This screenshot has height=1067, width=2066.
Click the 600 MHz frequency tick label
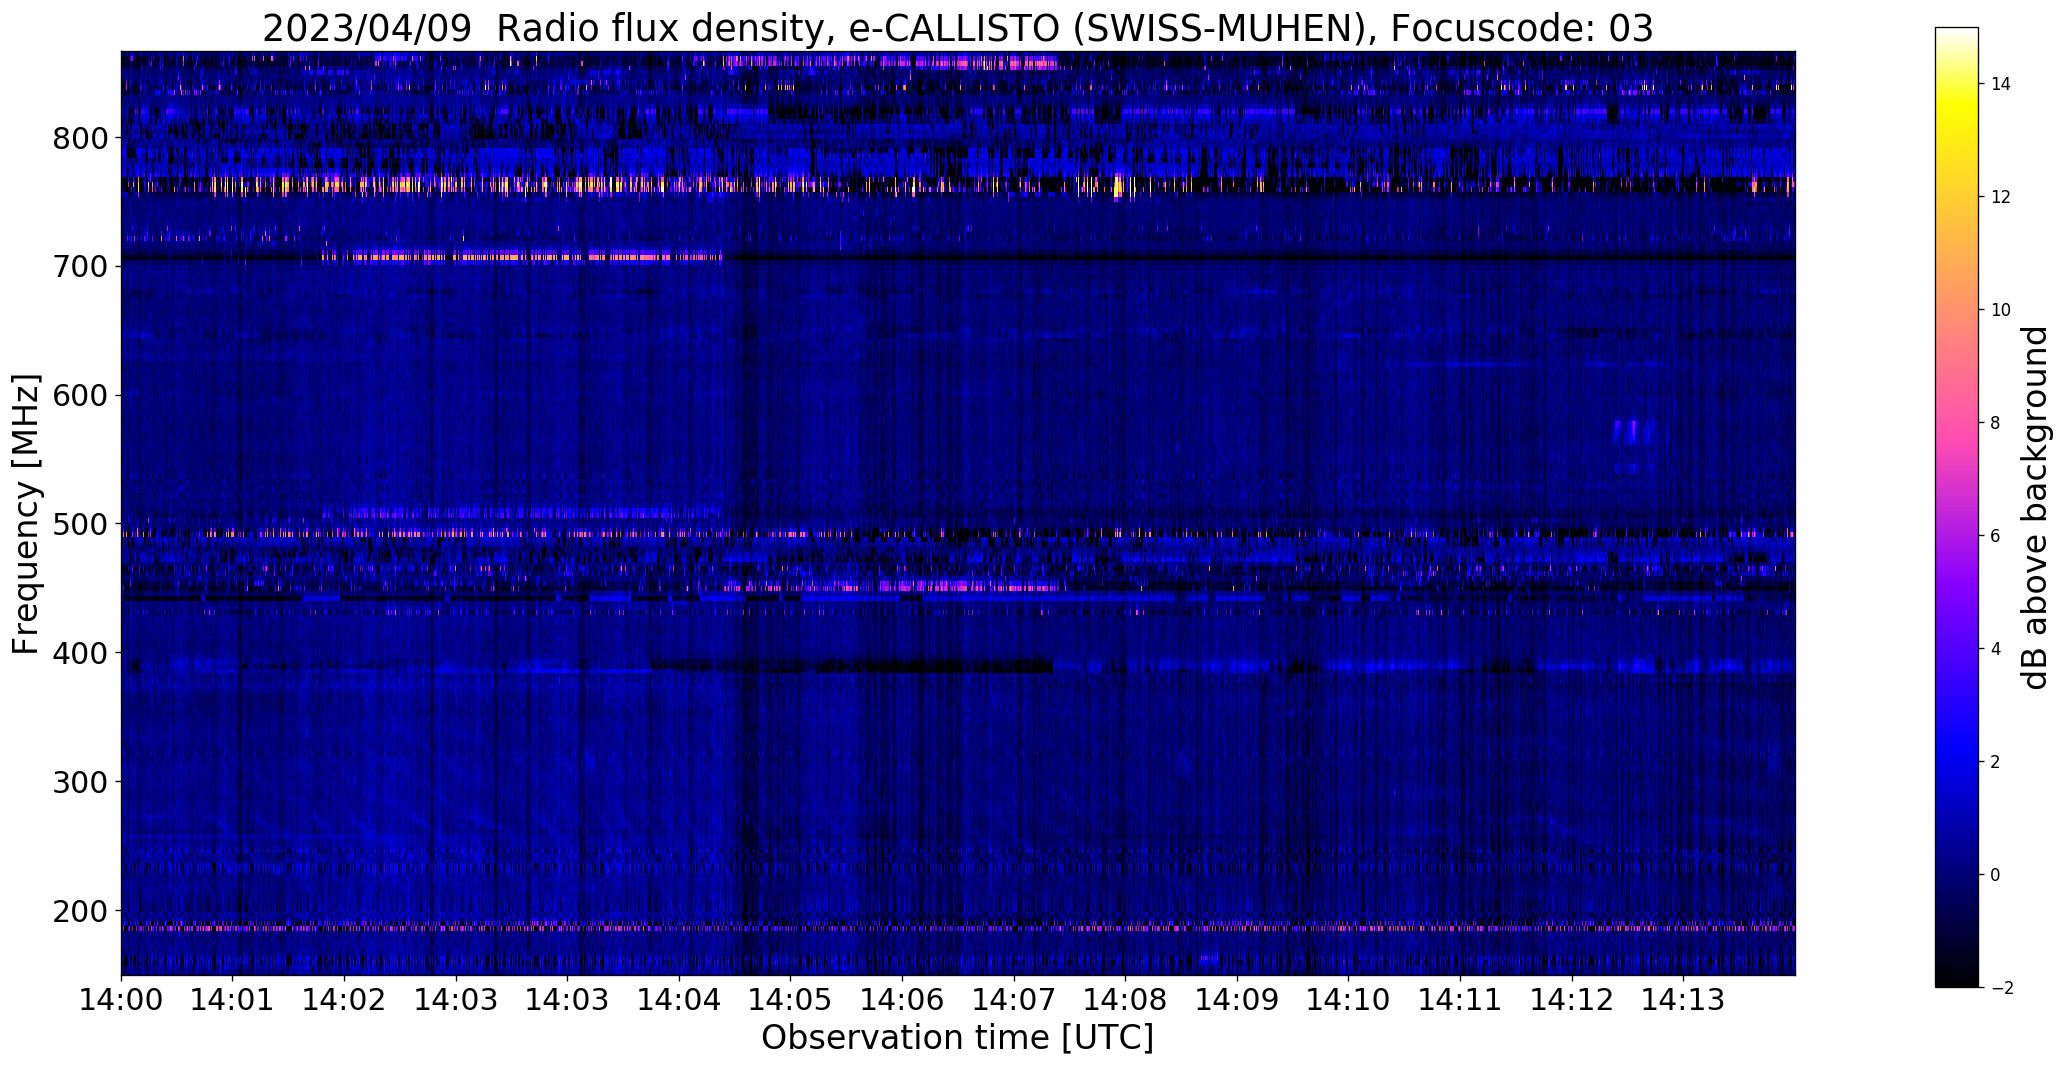[80, 395]
